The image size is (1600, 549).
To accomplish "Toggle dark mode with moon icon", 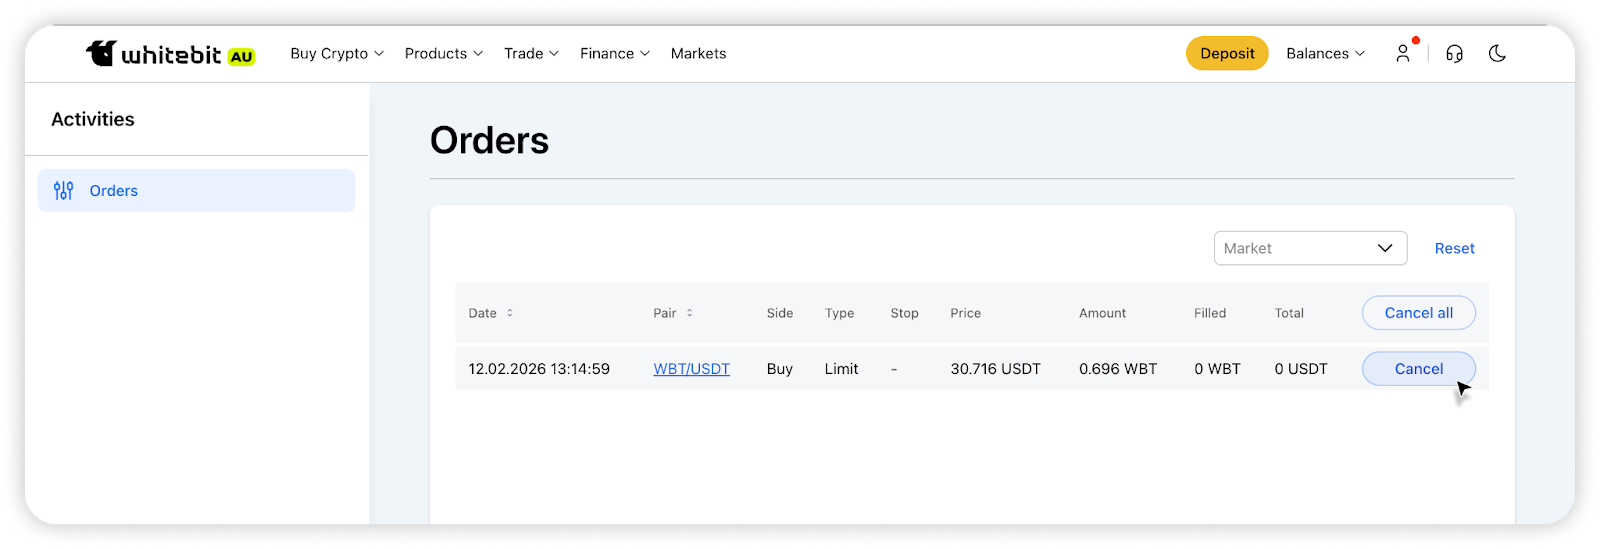I will pos(1497,54).
